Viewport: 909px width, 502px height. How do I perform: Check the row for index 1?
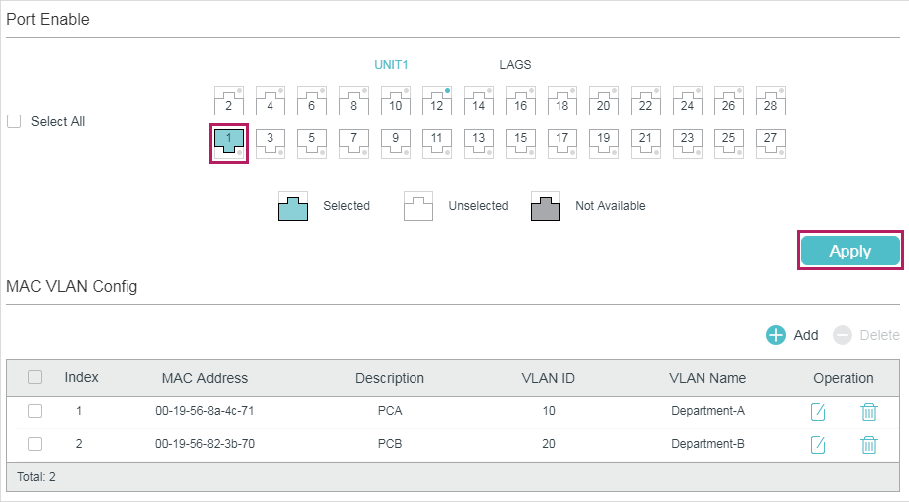35,410
